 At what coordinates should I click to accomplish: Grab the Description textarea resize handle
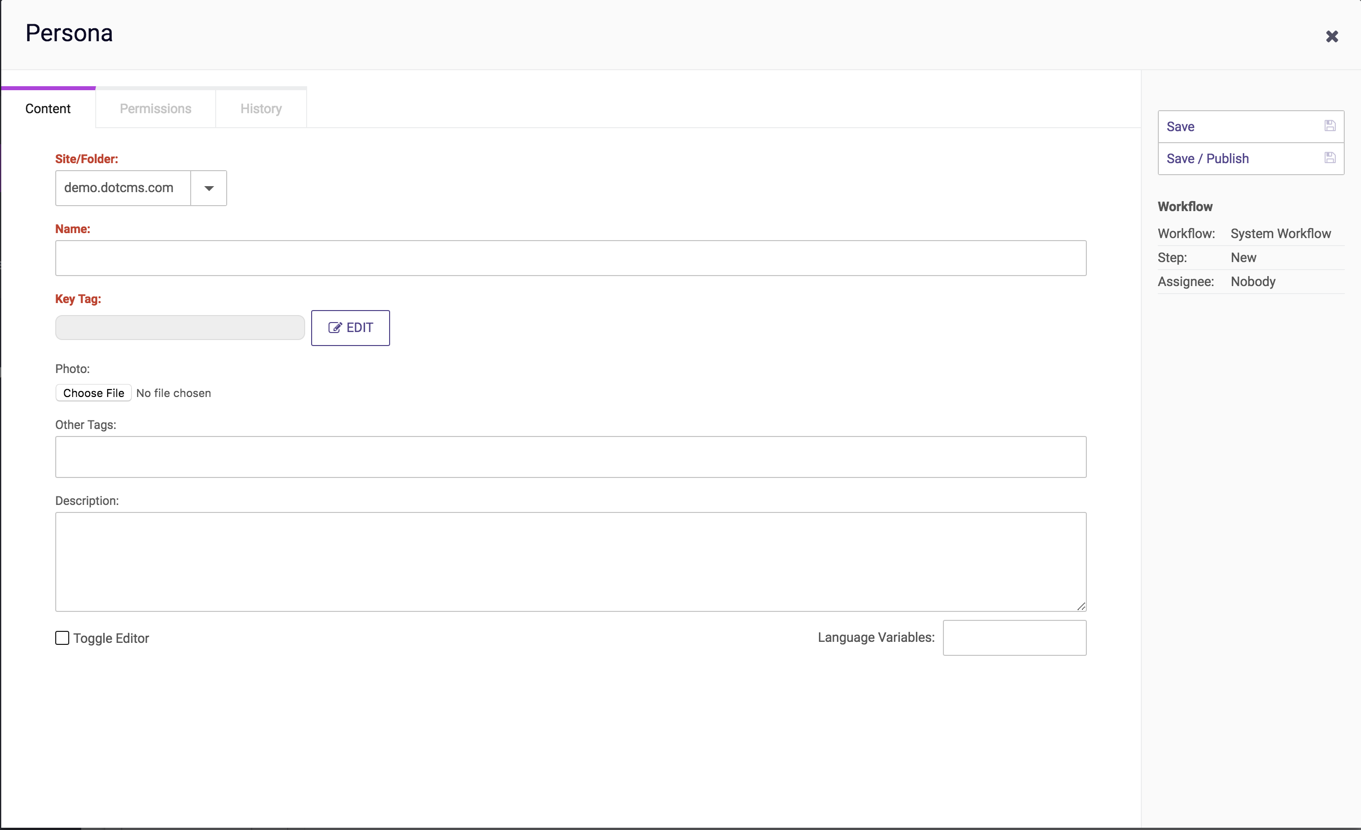click(x=1080, y=605)
